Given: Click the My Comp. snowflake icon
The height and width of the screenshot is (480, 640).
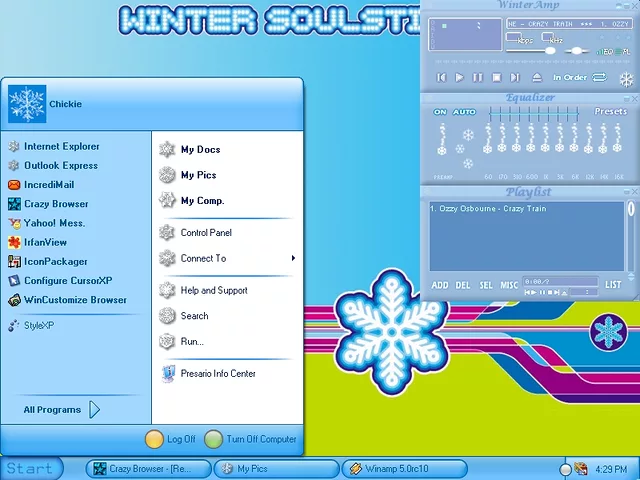Looking at the screenshot, I should click(167, 200).
